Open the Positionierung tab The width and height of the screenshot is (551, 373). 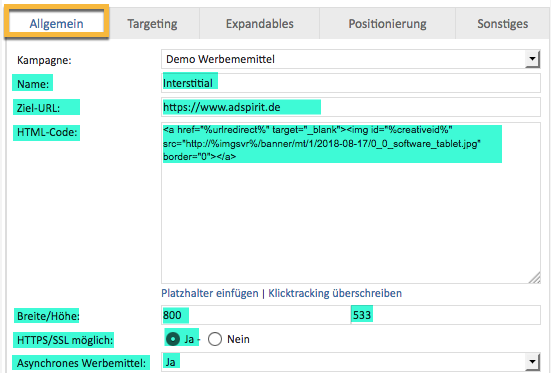[387, 24]
